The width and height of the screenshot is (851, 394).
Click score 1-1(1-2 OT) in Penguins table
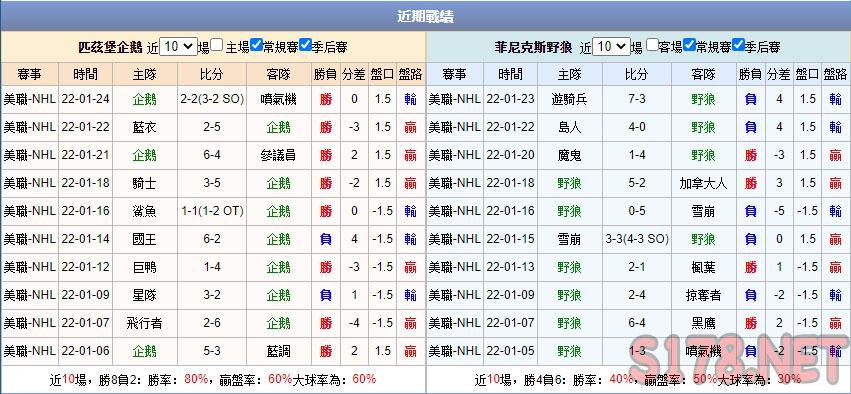tap(212, 211)
